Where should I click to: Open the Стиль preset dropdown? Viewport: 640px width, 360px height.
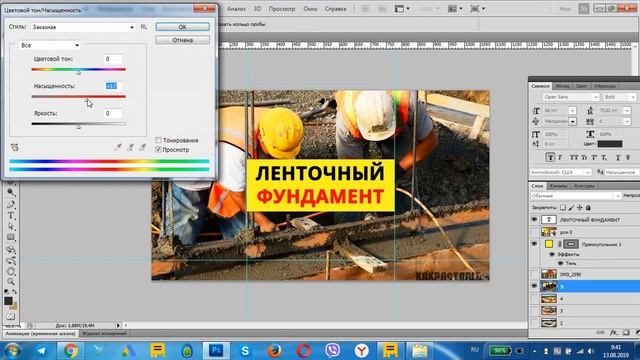(83, 27)
